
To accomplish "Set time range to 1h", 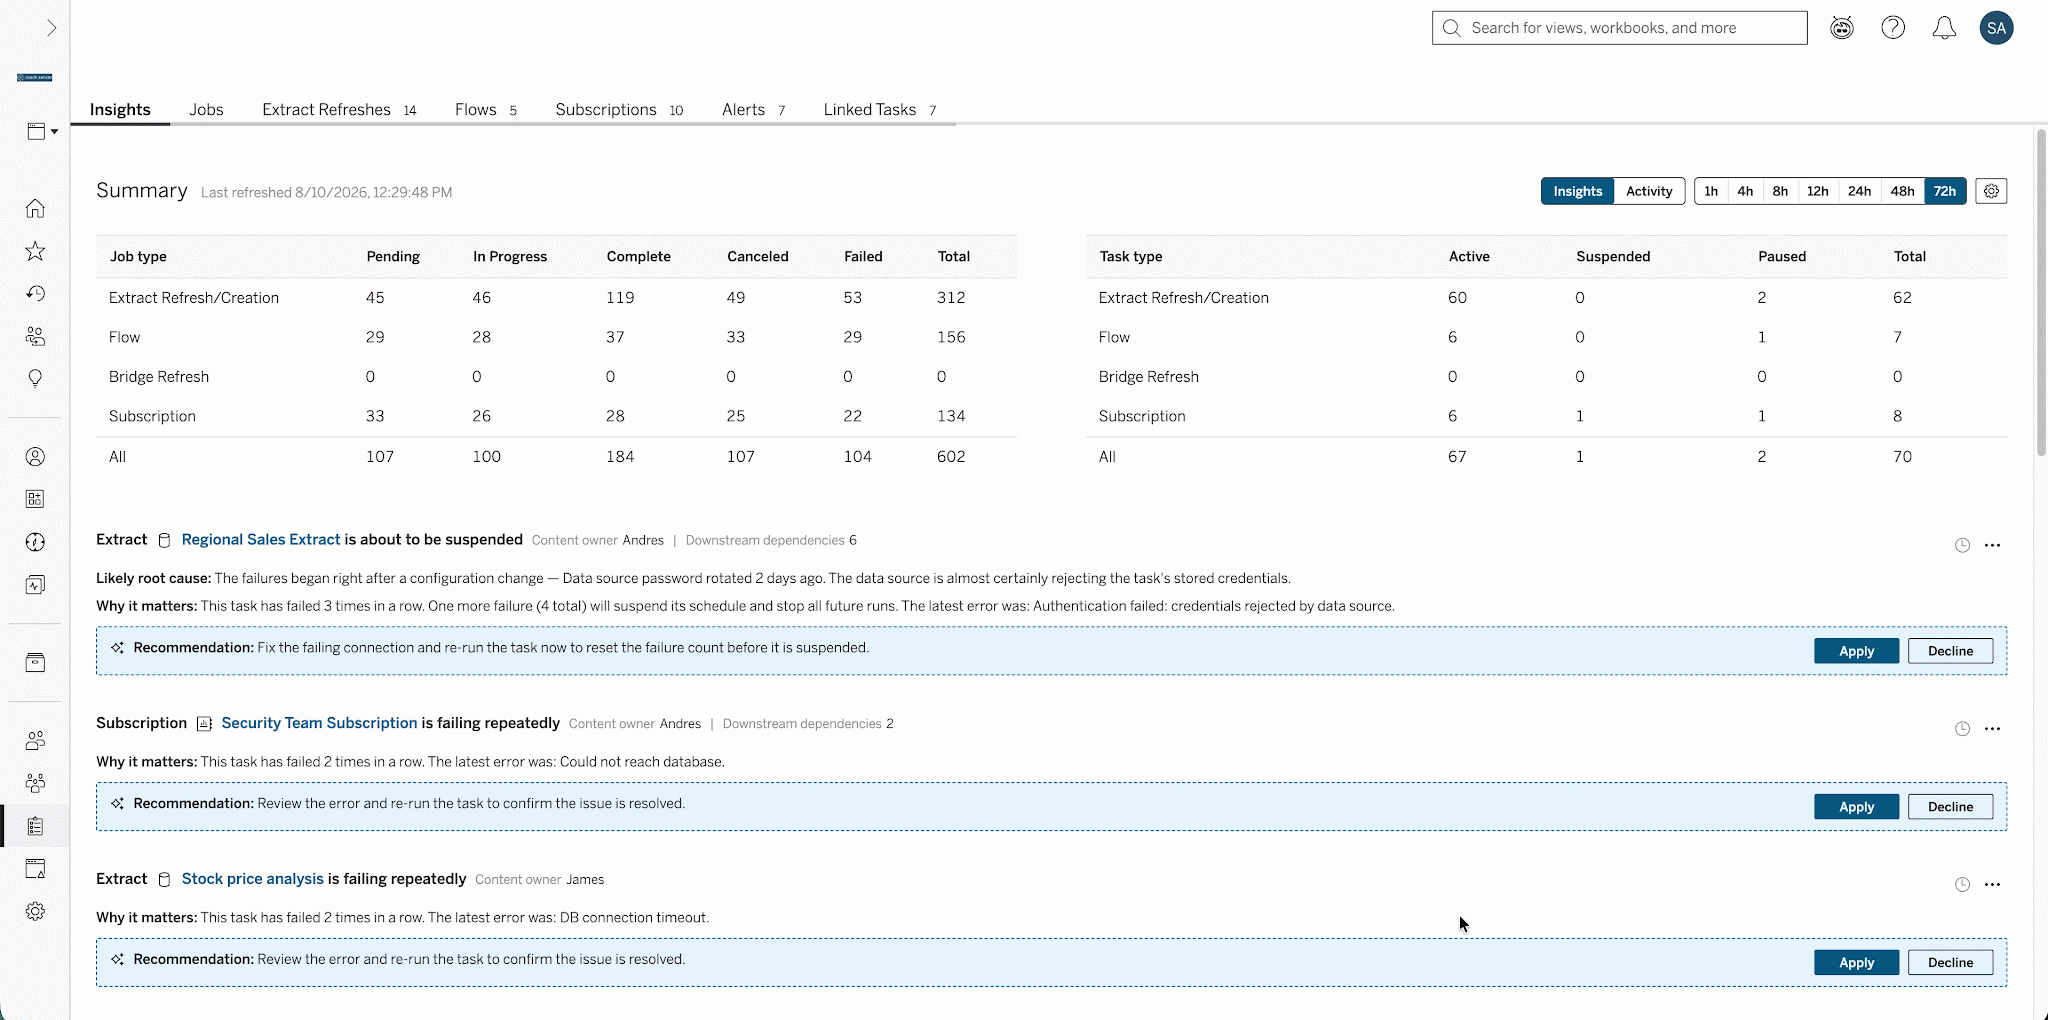I will (1711, 191).
